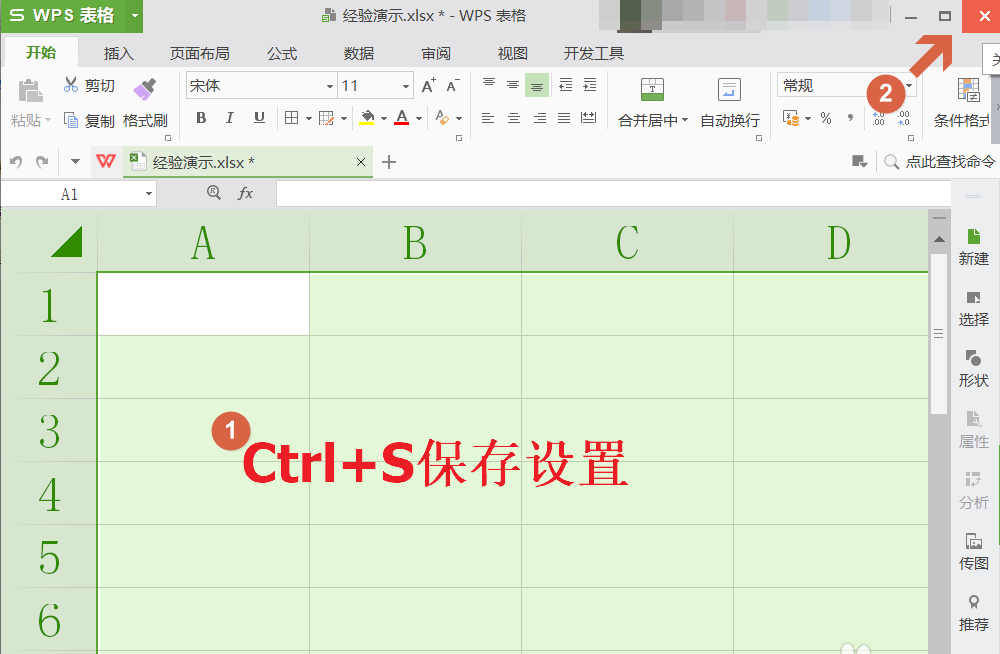Open Conditional Formatting (条件格式)
Image resolution: width=1000 pixels, height=654 pixels.
[x=970, y=100]
